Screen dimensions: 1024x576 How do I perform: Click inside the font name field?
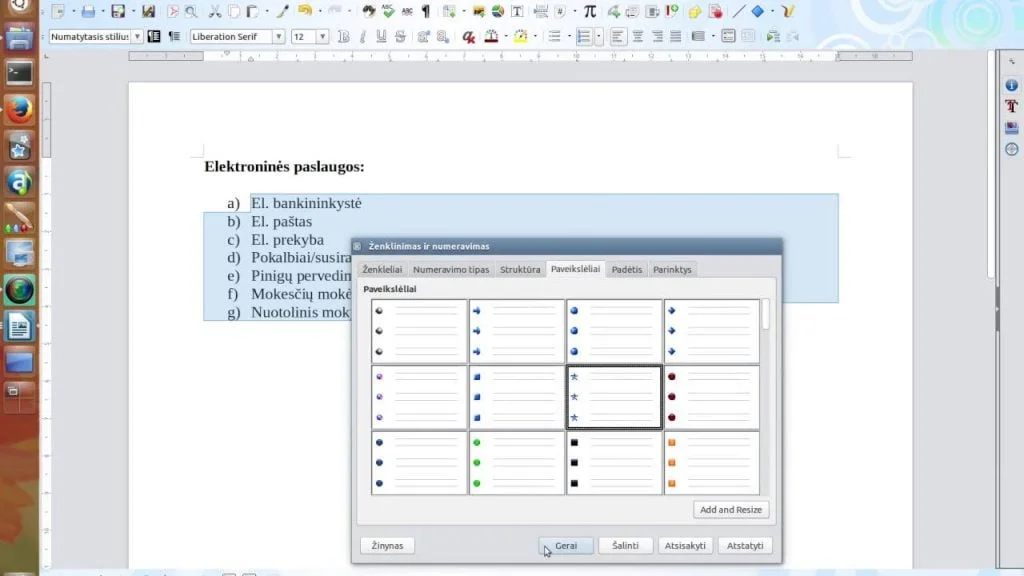click(232, 37)
